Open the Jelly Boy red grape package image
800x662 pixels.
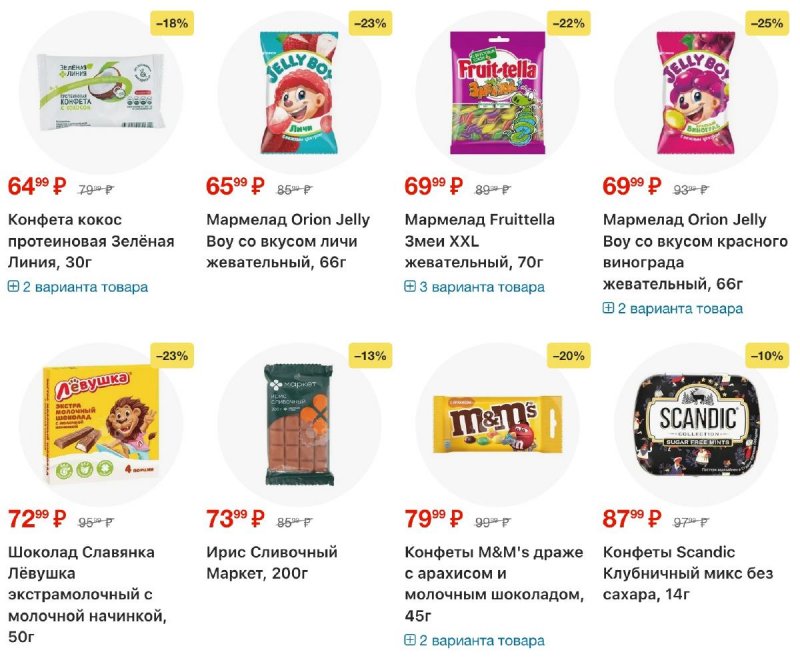click(696, 93)
